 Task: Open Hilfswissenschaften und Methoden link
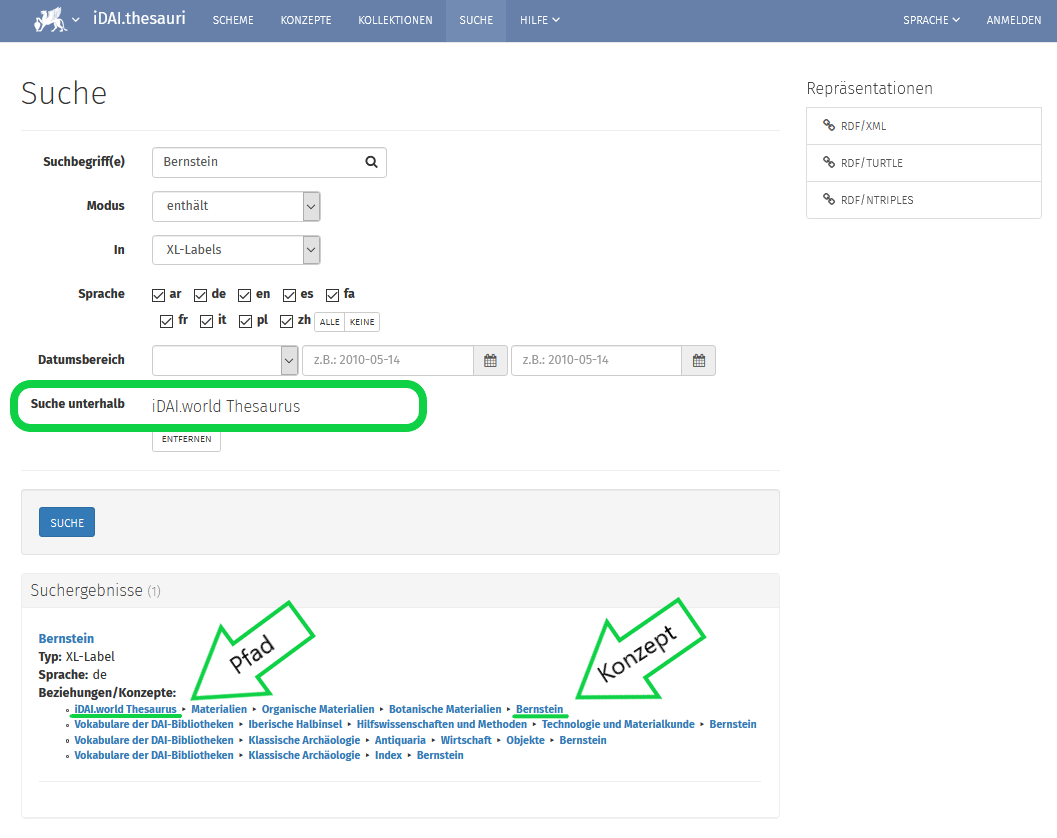(x=442, y=724)
